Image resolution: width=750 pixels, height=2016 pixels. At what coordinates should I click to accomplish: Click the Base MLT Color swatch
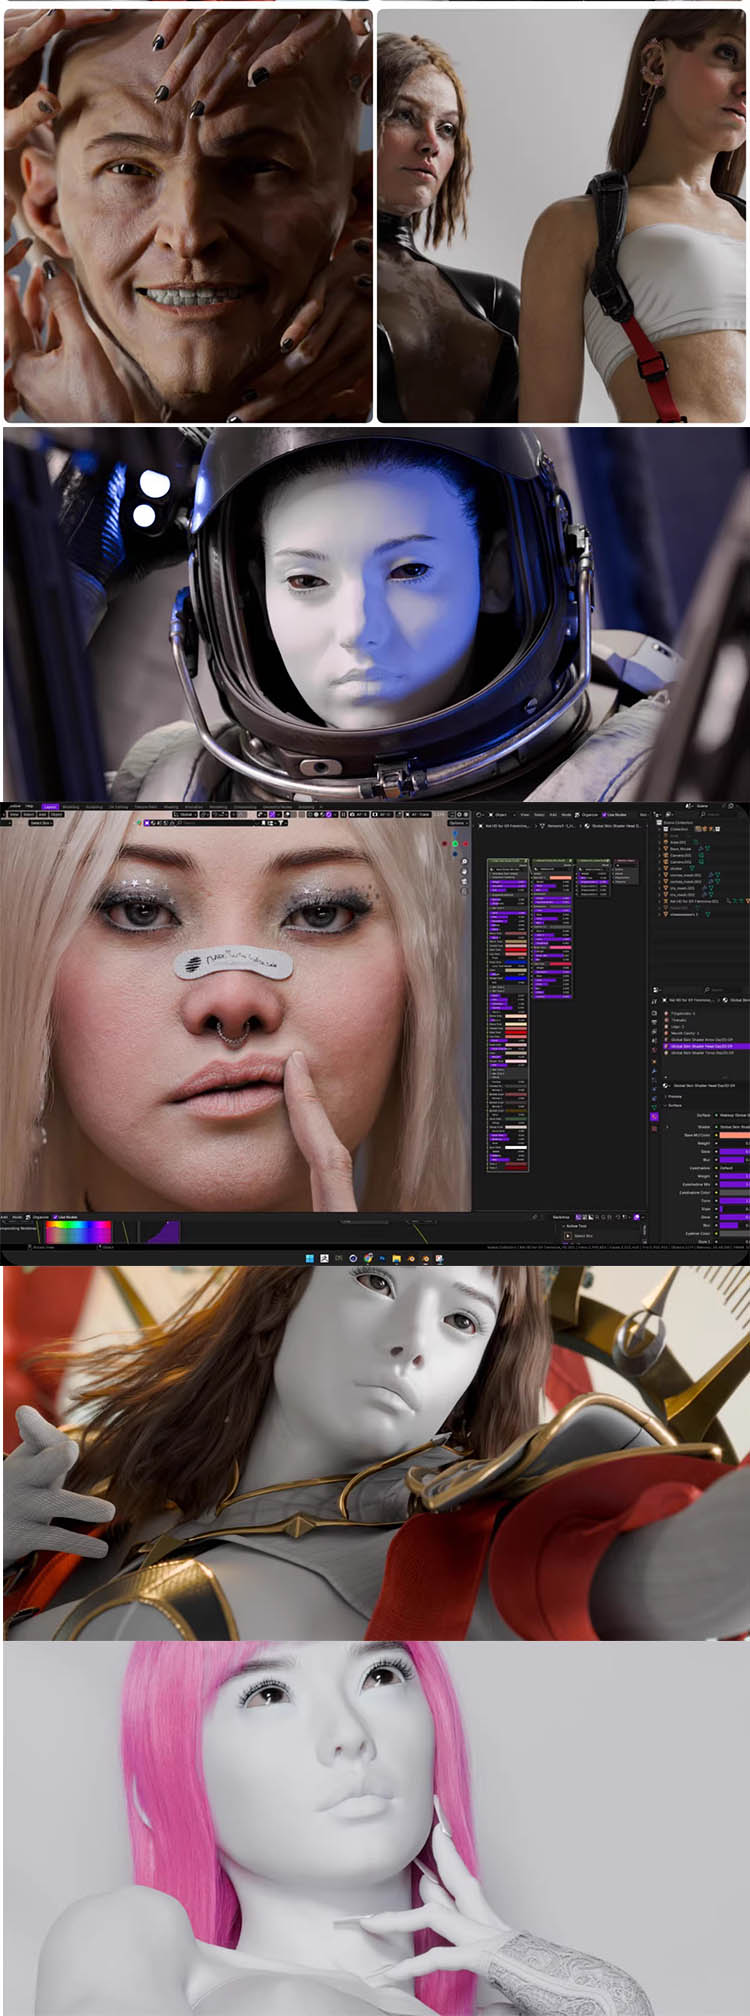click(734, 1135)
